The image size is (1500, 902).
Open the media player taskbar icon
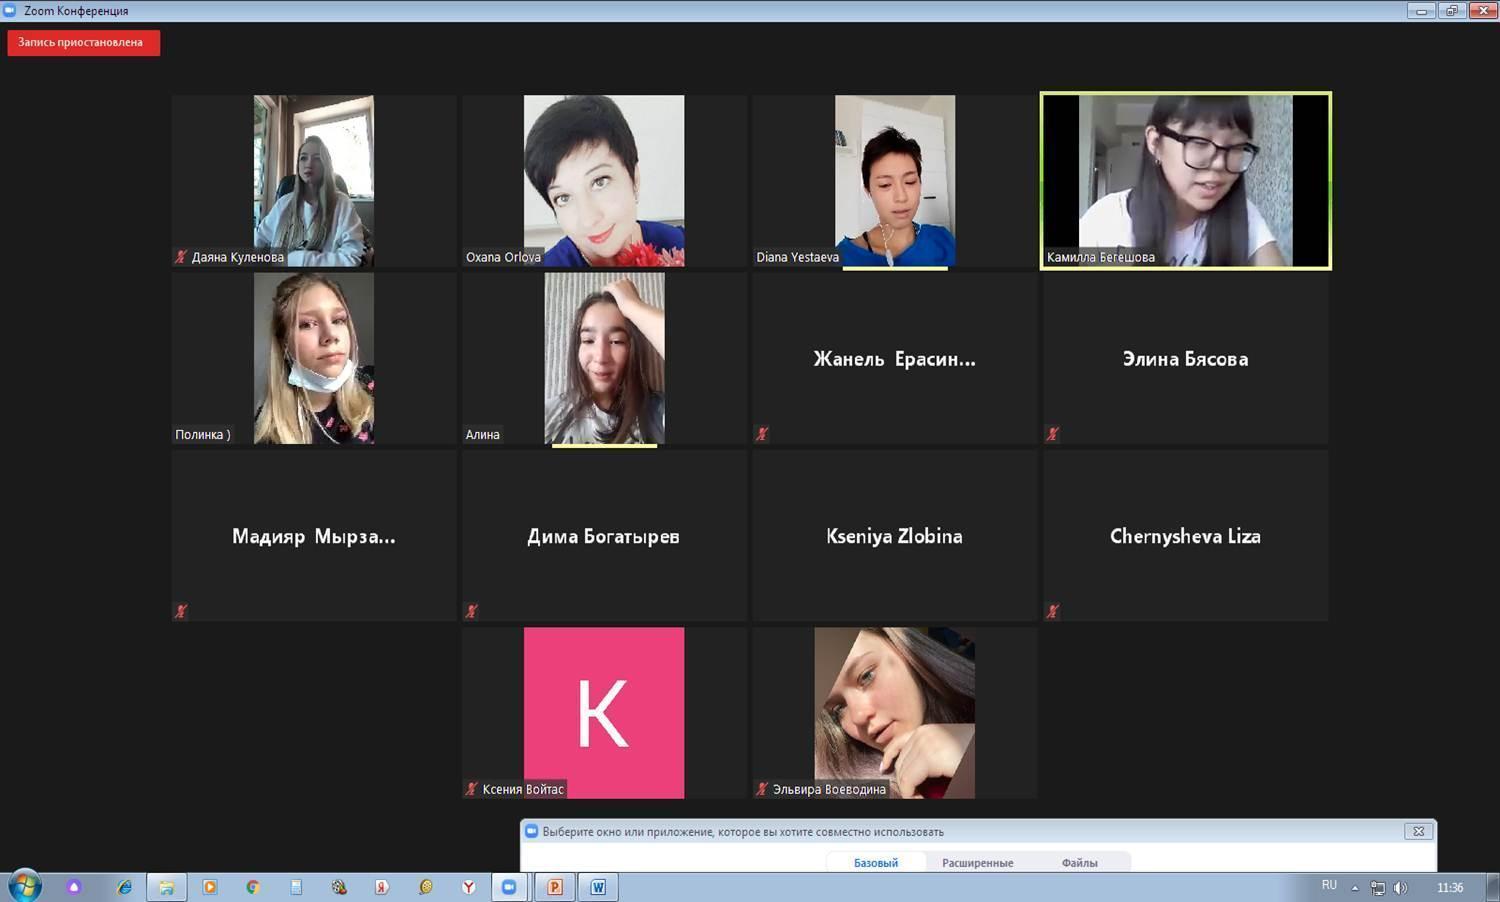click(x=210, y=887)
